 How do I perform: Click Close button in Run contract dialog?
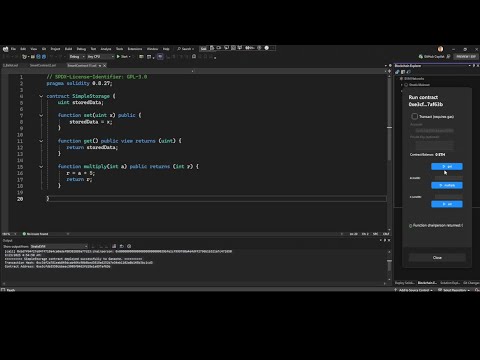[437, 258]
